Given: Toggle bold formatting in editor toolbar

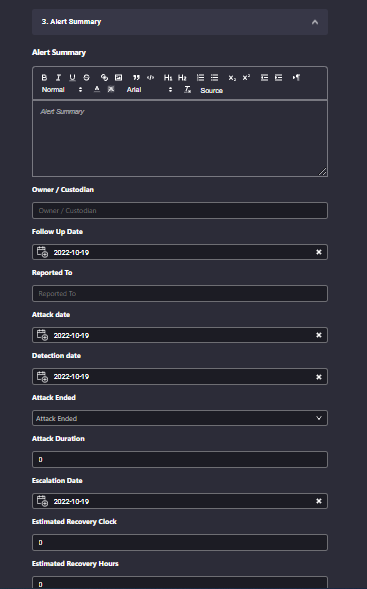Looking at the screenshot, I should pyautogui.click(x=44, y=77).
